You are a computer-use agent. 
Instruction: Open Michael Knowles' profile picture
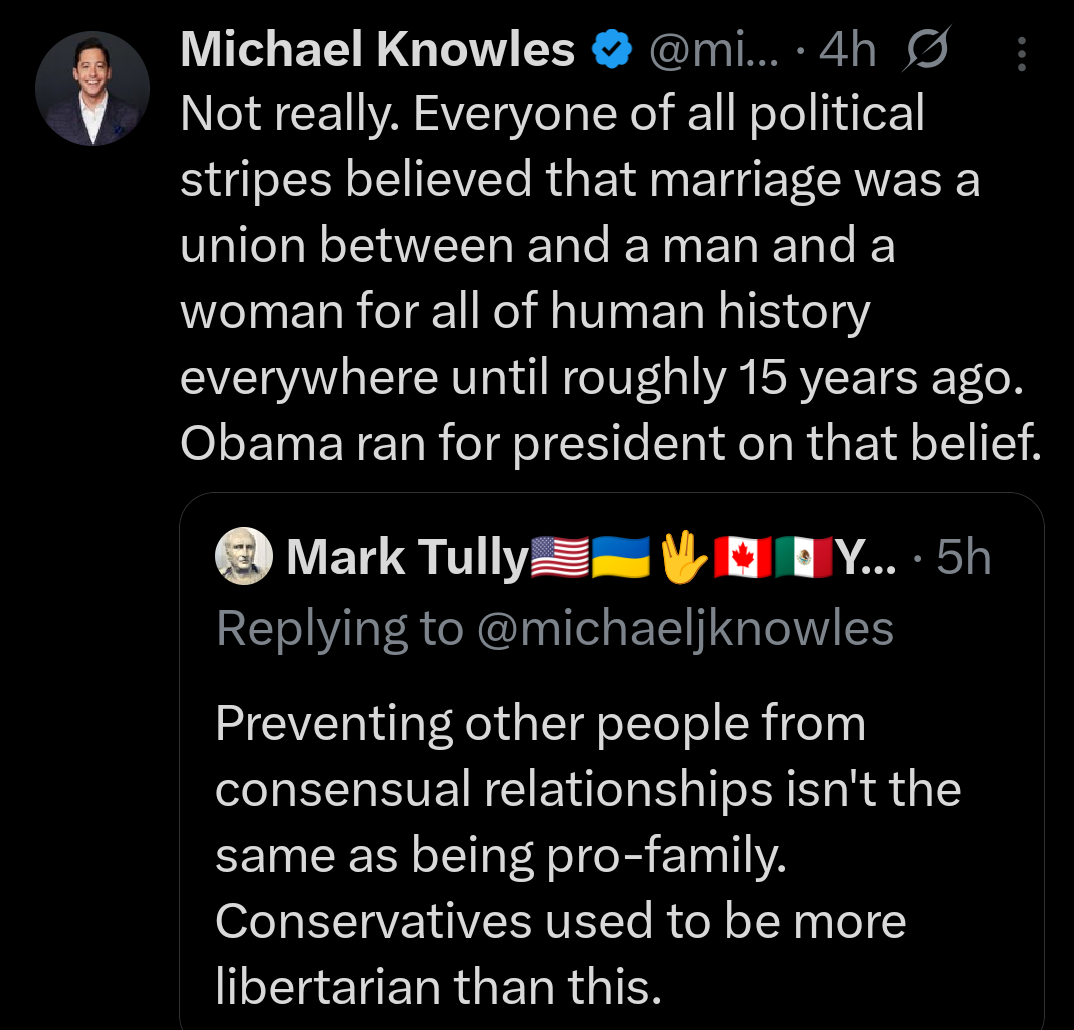(x=92, y=88)
